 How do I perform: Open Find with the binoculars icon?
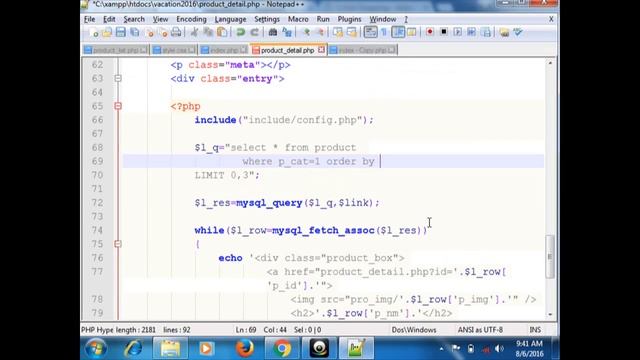[x=273, y=32]
